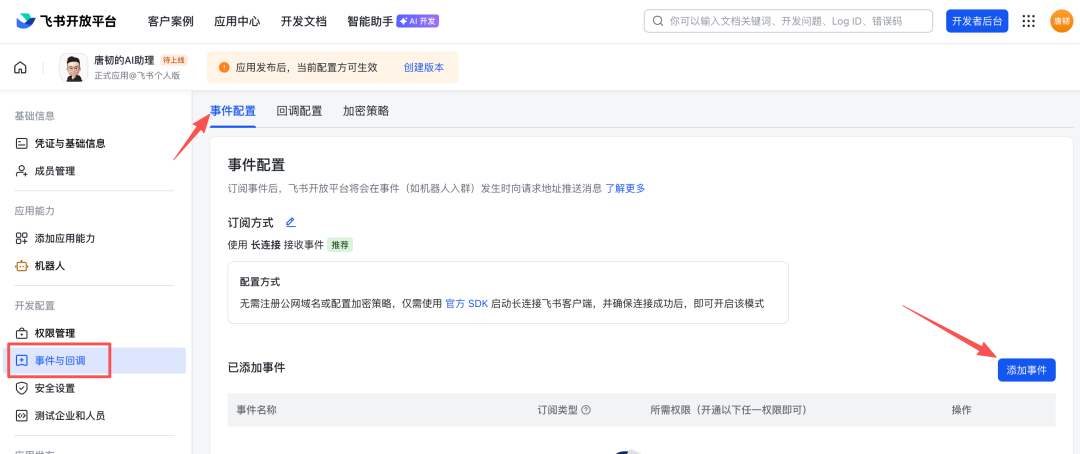Click the 开发配置 section label
Image resolution: width=1080 pixels, height=454 pixels.
coord(34,305)
